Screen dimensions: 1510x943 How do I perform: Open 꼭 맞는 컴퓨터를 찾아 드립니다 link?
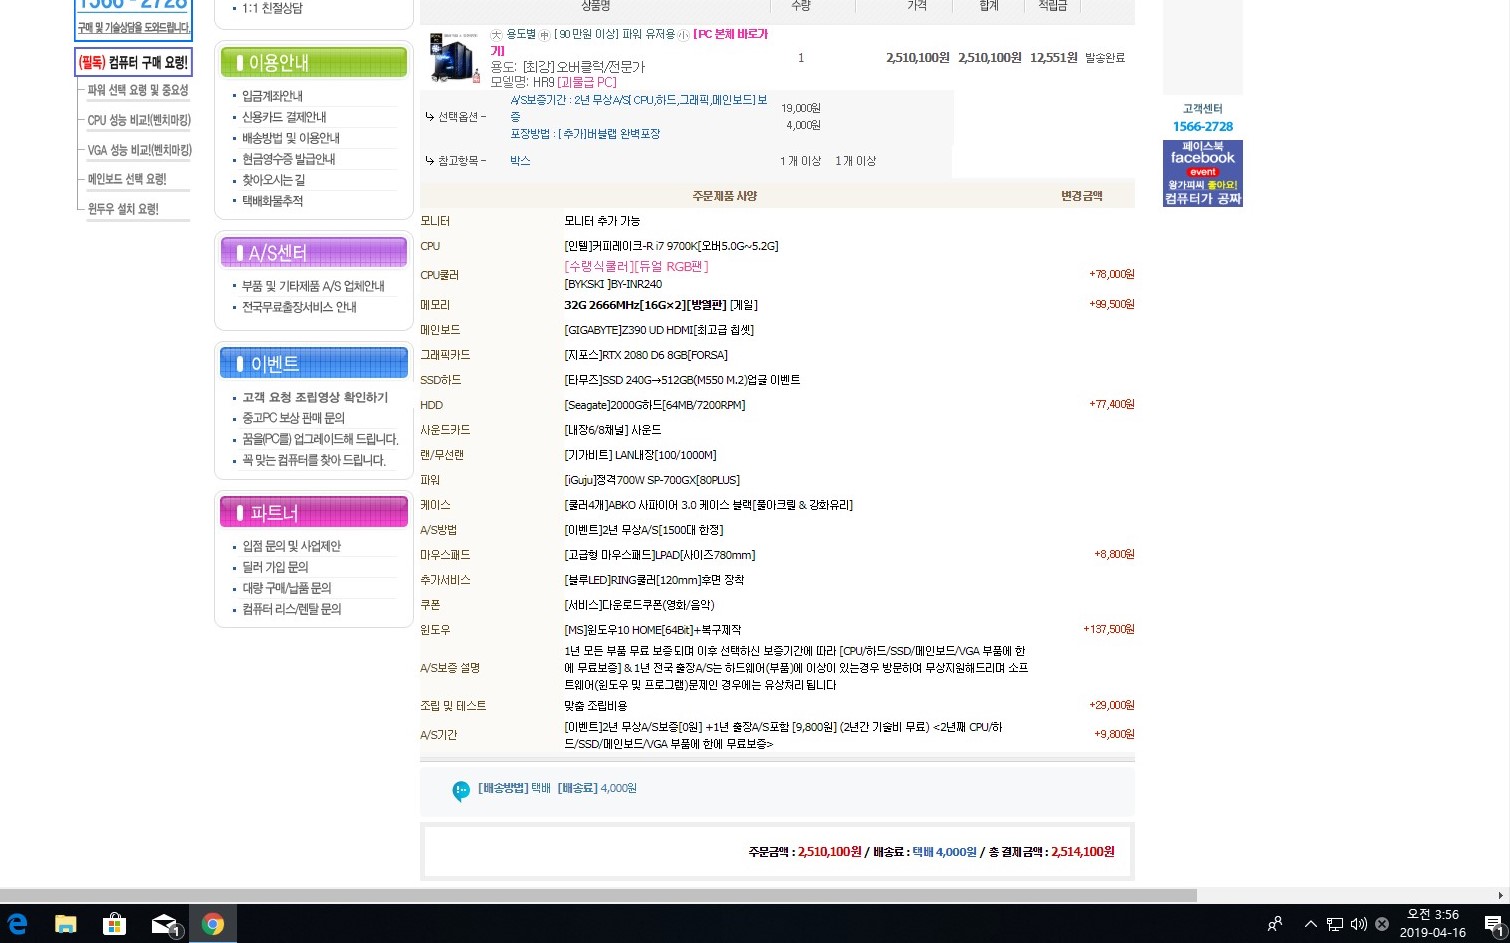pyautogui.click(x=314, y=460)
